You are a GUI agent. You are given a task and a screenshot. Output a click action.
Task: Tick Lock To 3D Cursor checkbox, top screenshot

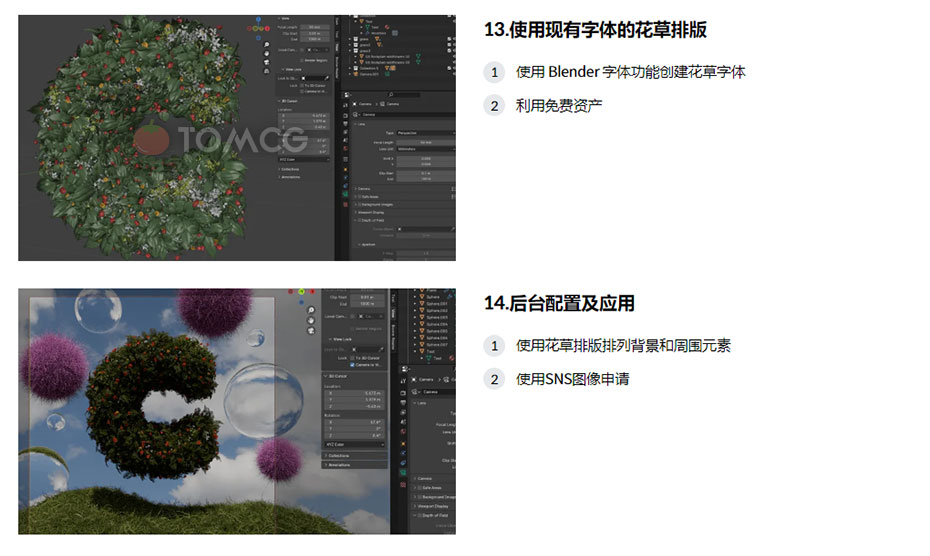[x=302, y=85]
